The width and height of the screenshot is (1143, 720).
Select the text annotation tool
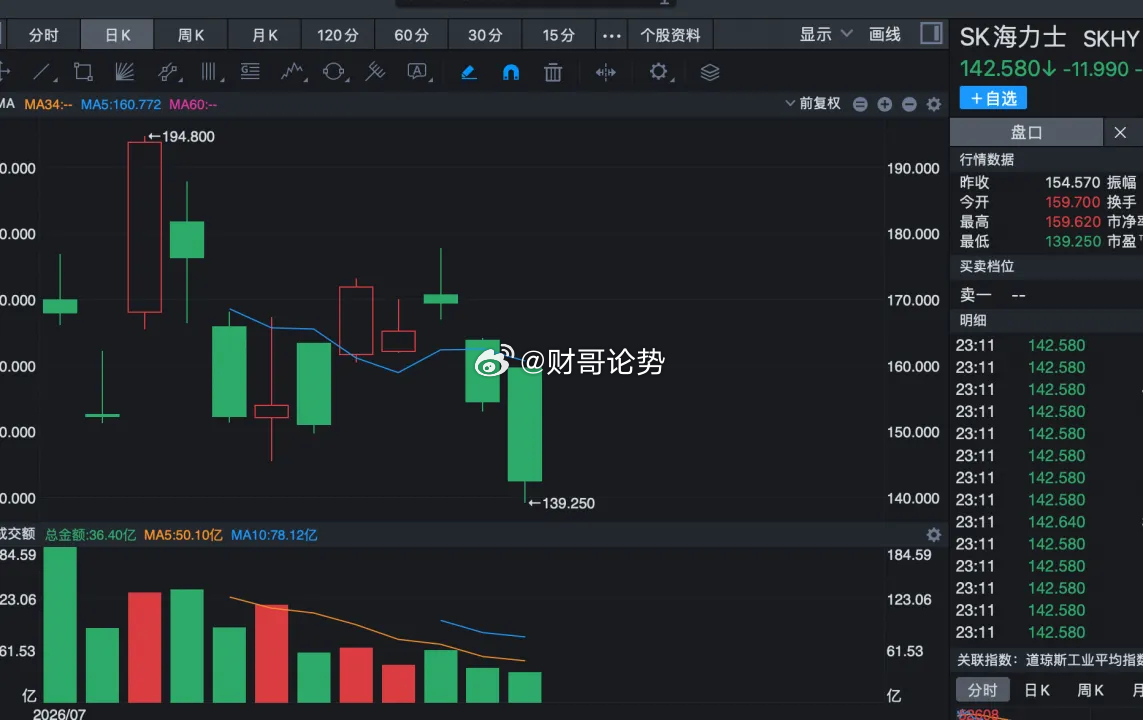pyautogui.click(x=418, y=71)
